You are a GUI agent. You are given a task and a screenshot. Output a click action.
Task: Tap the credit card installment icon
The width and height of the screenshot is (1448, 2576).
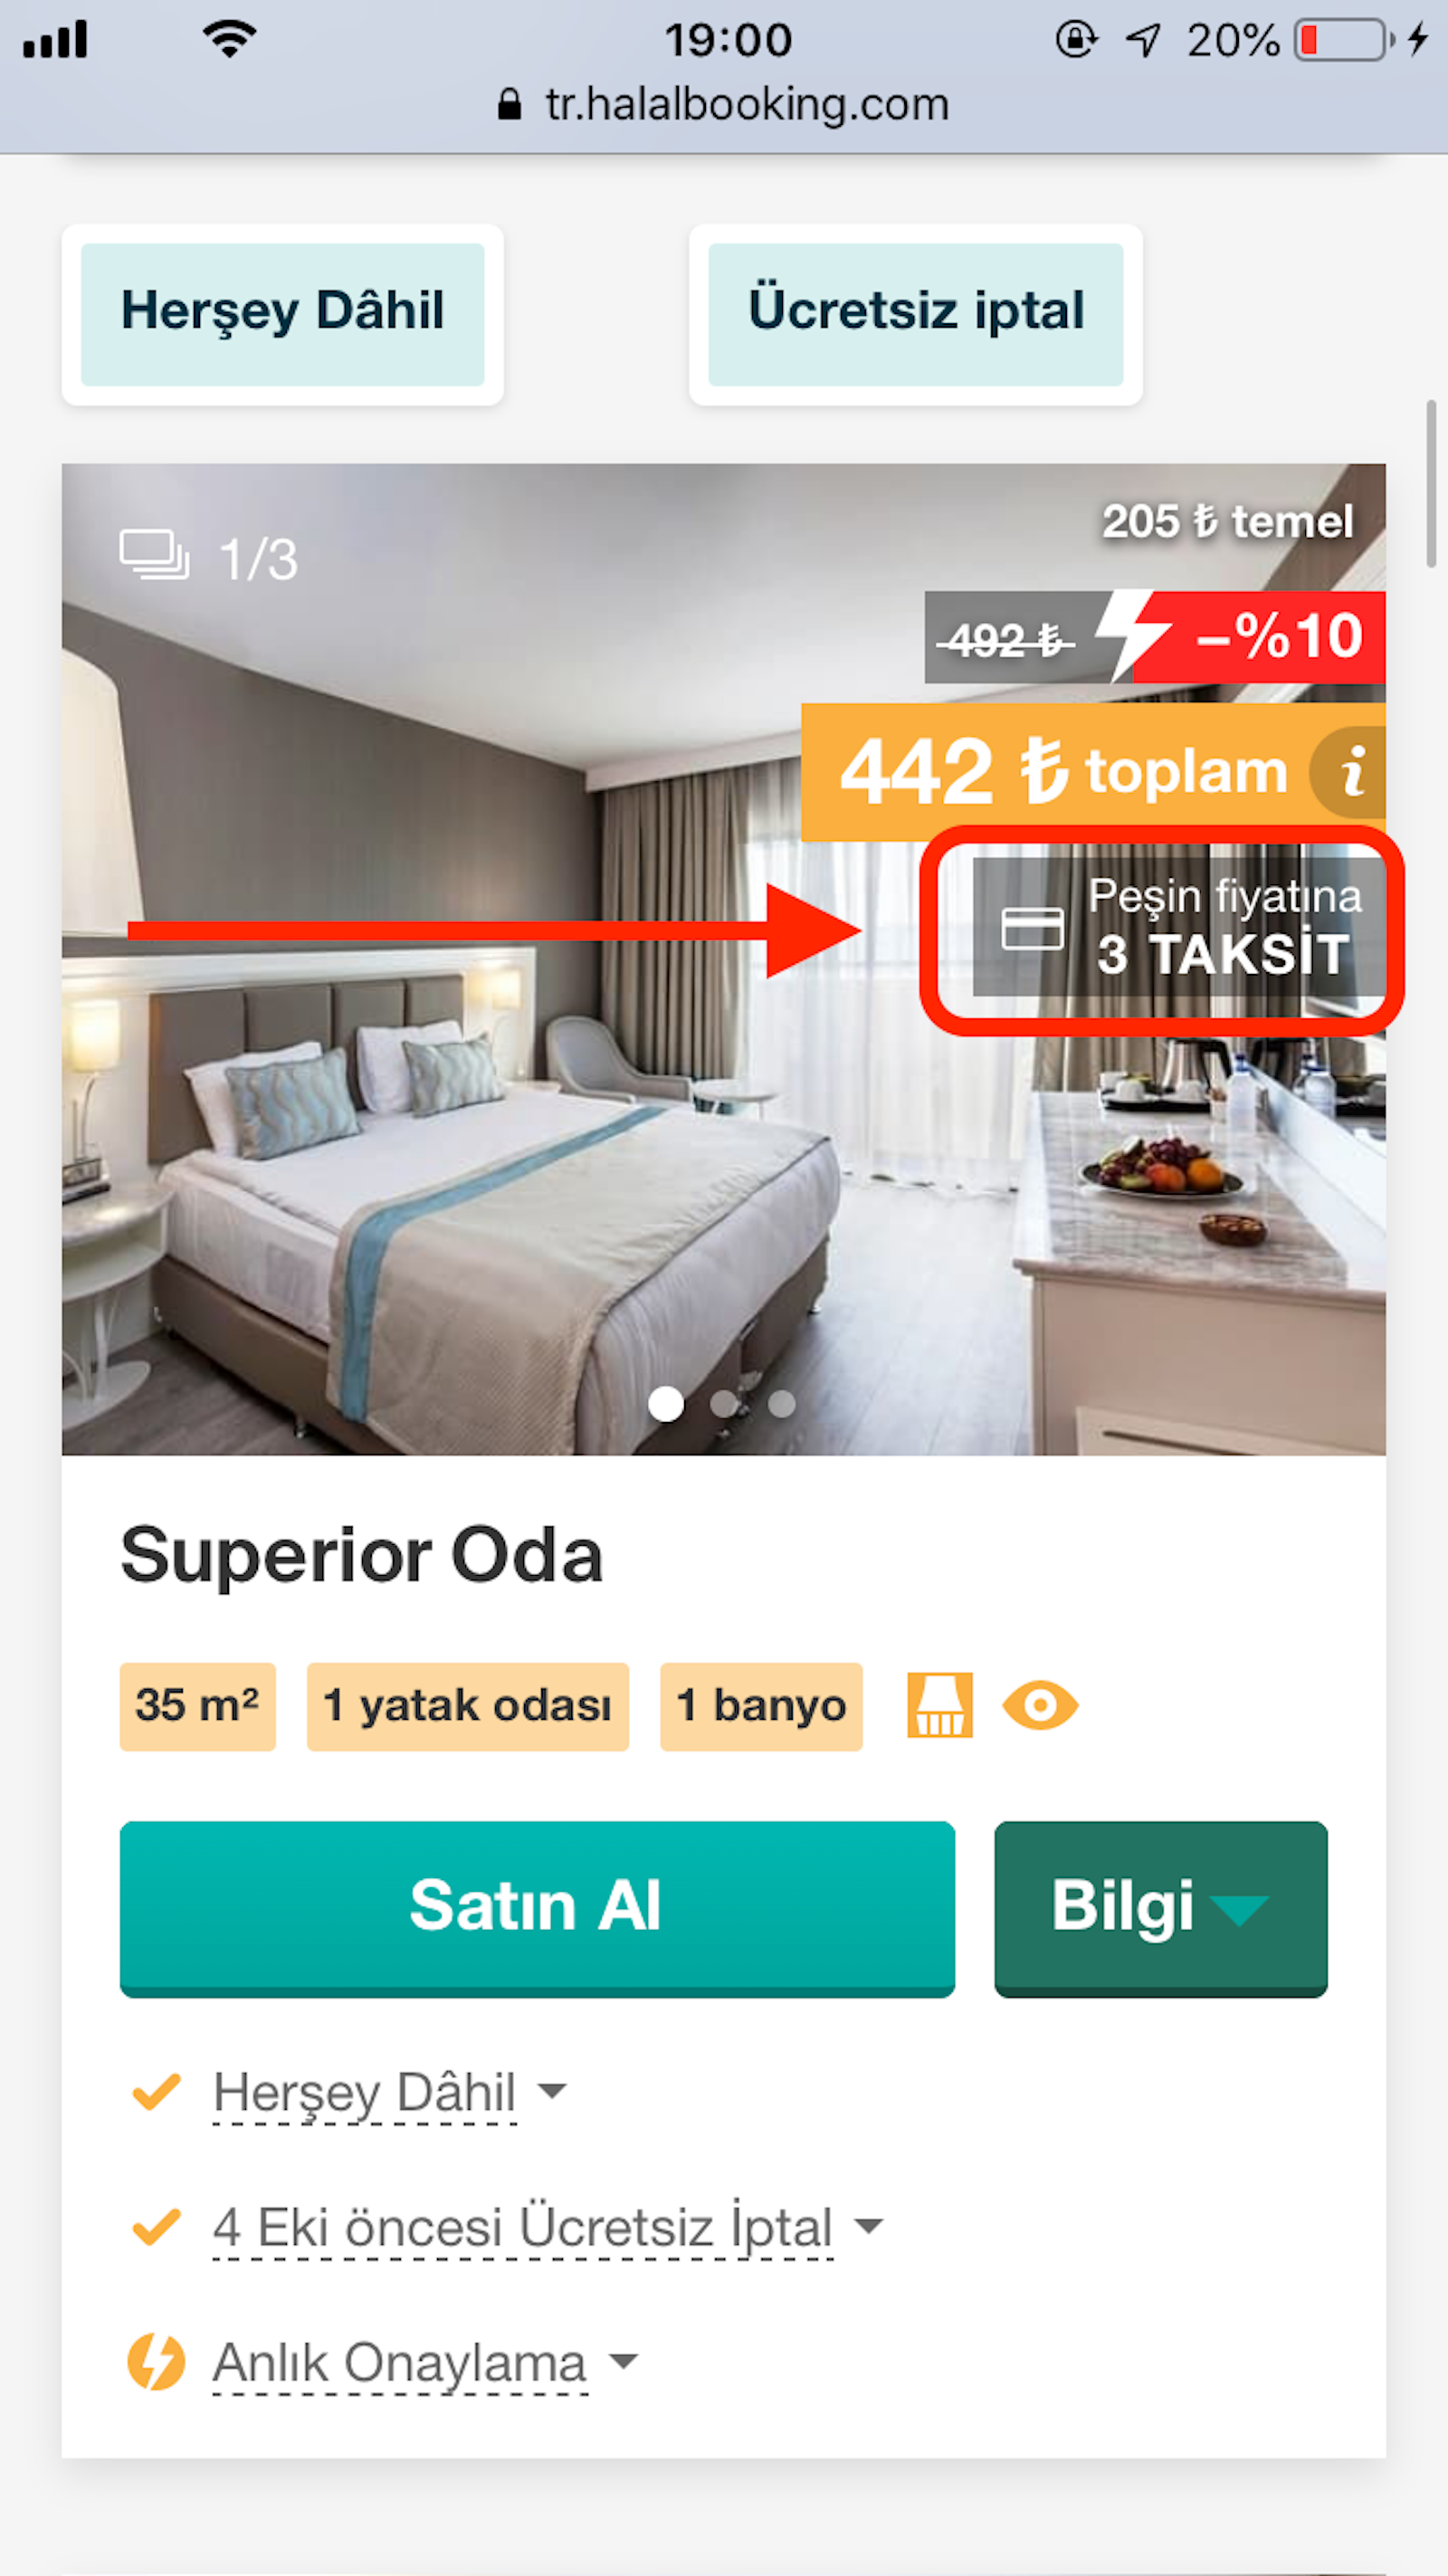(1032, 928)
